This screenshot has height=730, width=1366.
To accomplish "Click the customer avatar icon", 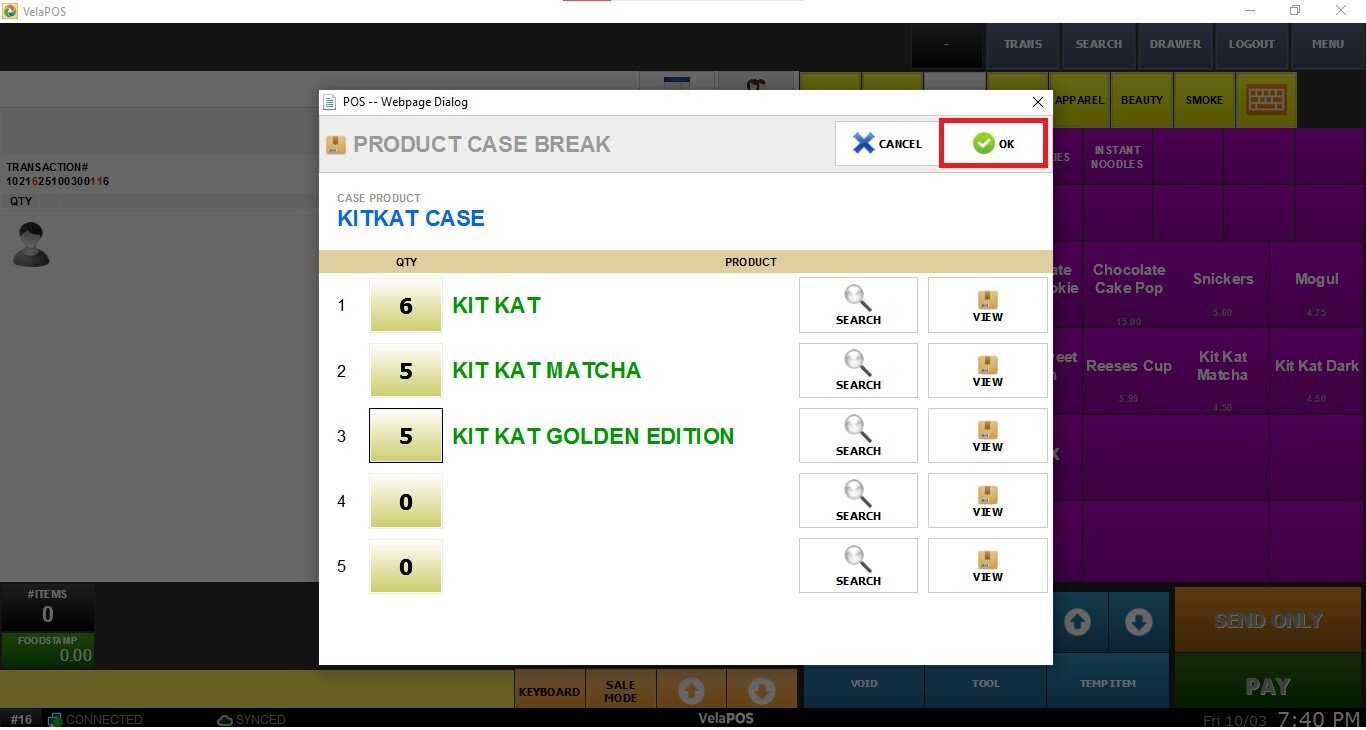I will click(x=30, y=244).
